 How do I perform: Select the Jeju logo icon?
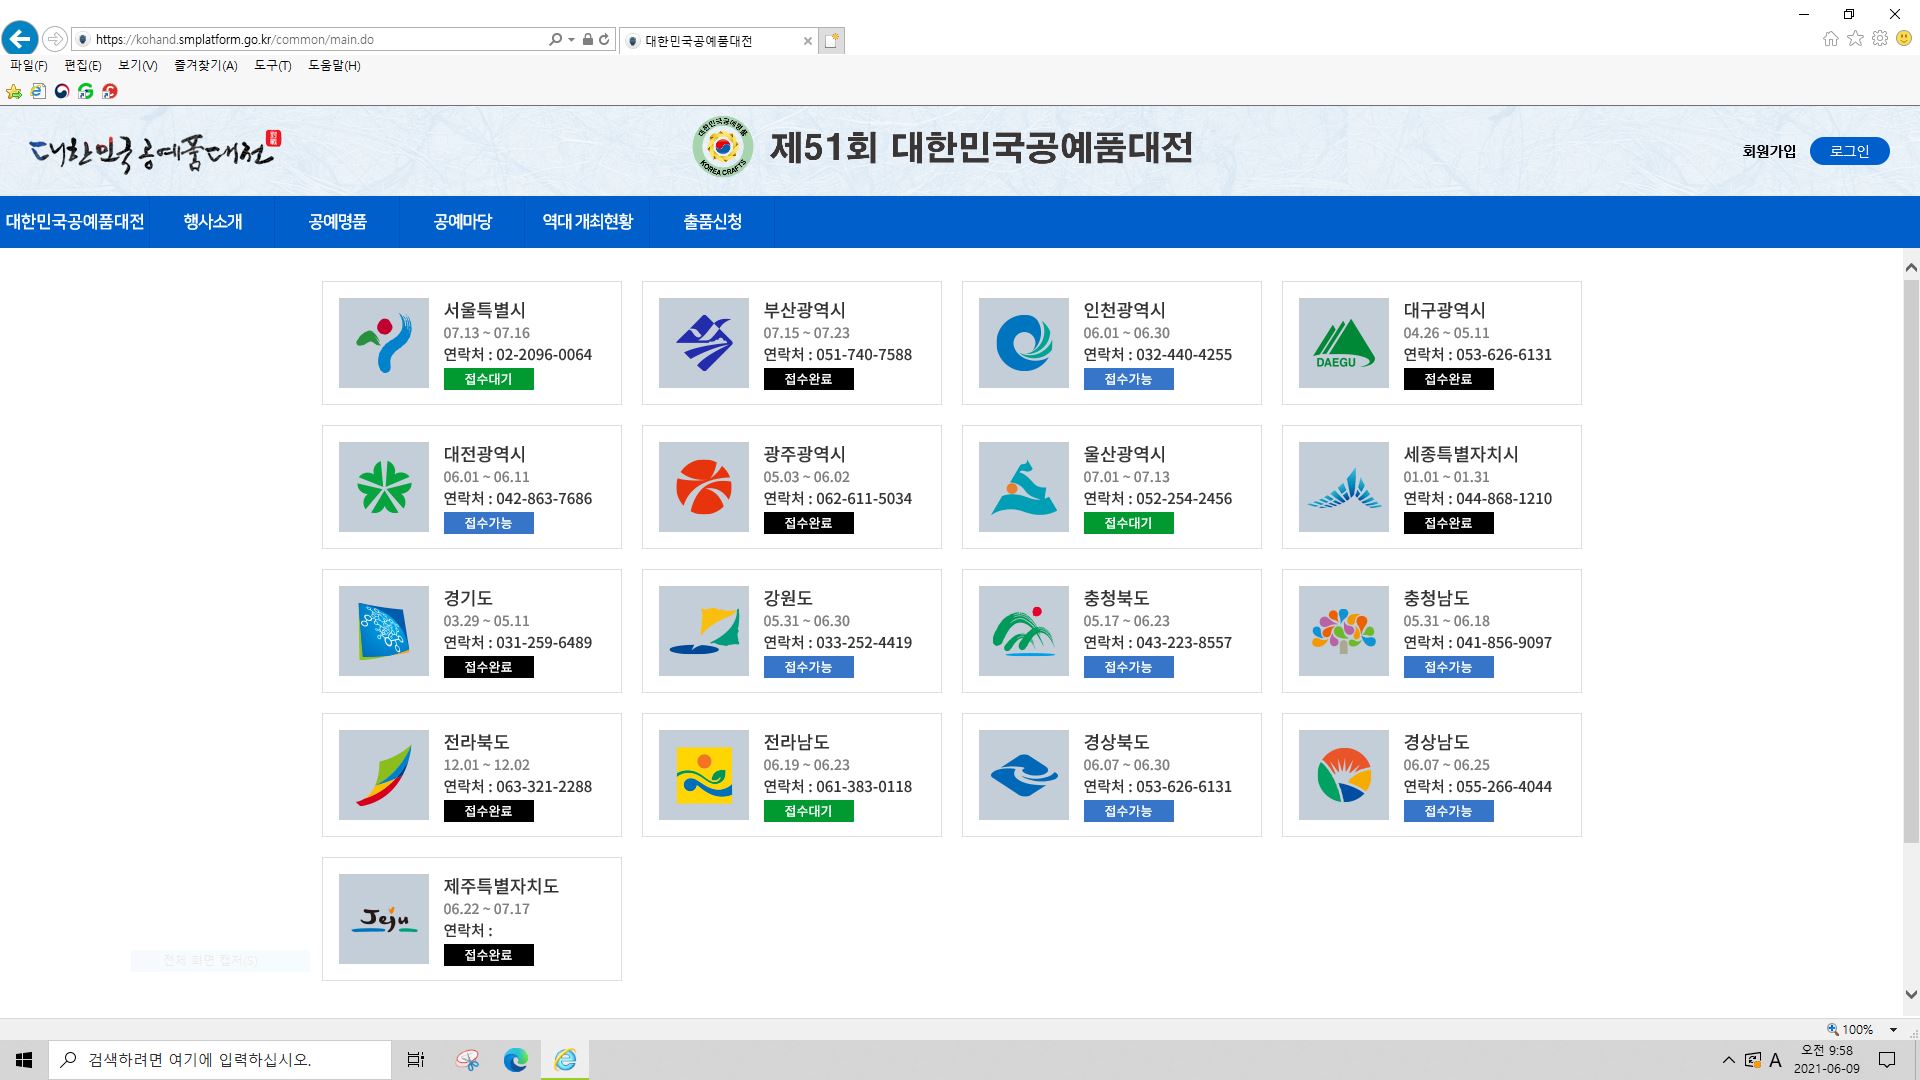click(384, 919)
